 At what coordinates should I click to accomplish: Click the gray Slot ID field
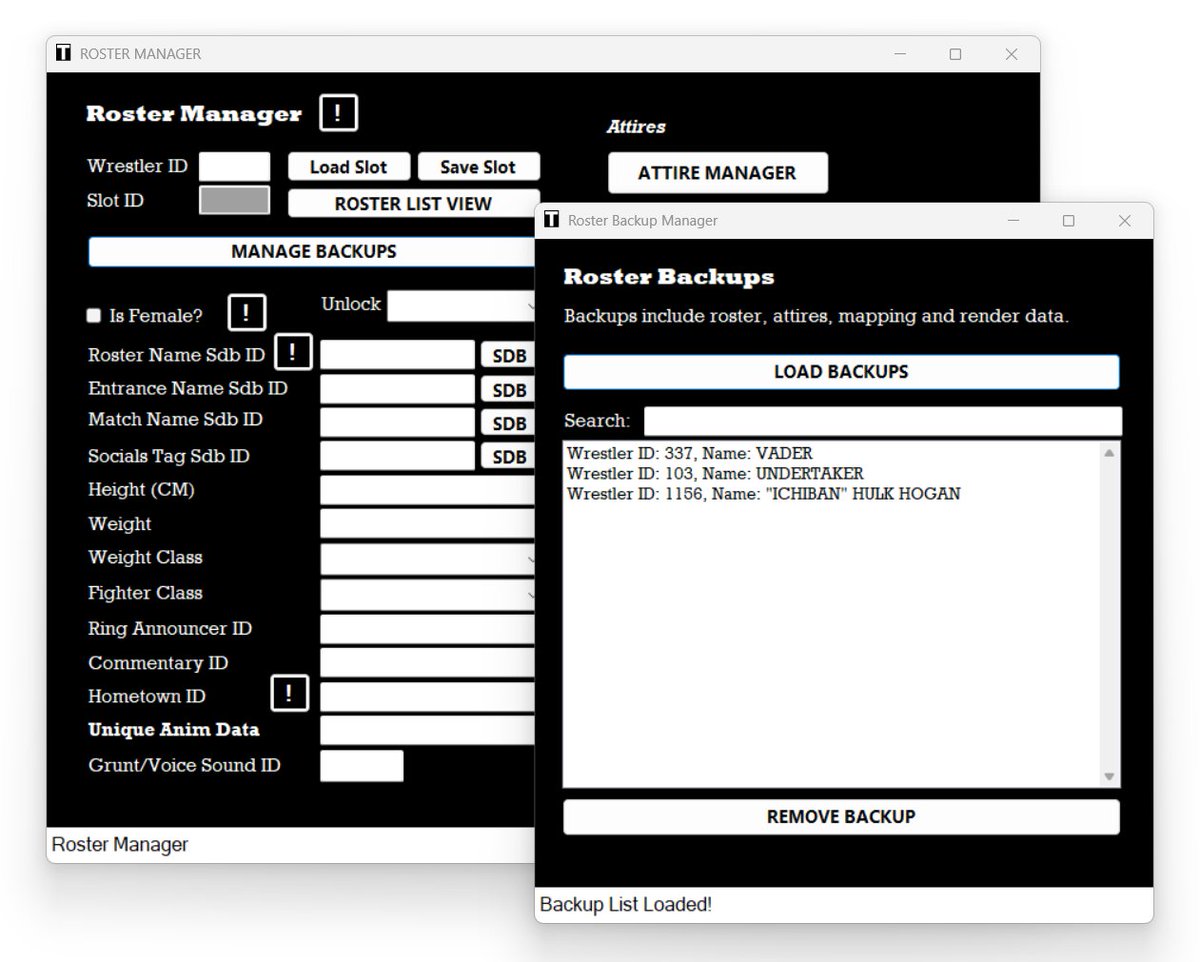pyautogui.click(x=234, y=200)
